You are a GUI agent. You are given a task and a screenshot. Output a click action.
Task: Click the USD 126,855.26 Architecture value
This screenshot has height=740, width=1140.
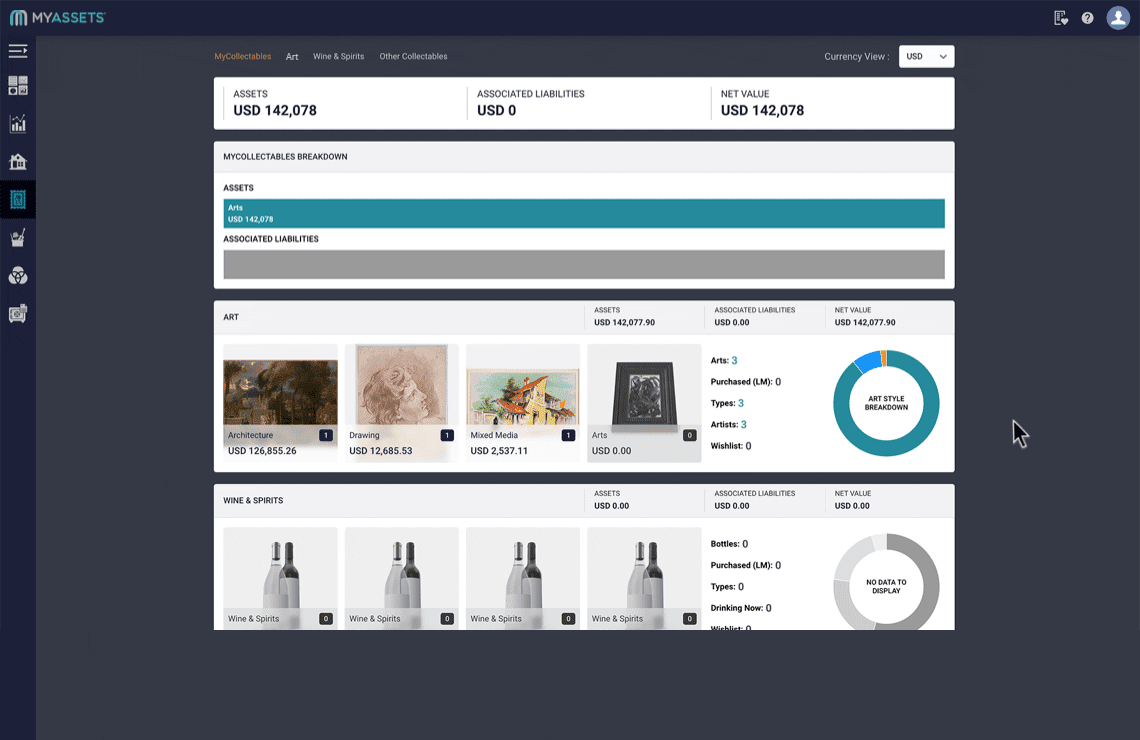262,451
